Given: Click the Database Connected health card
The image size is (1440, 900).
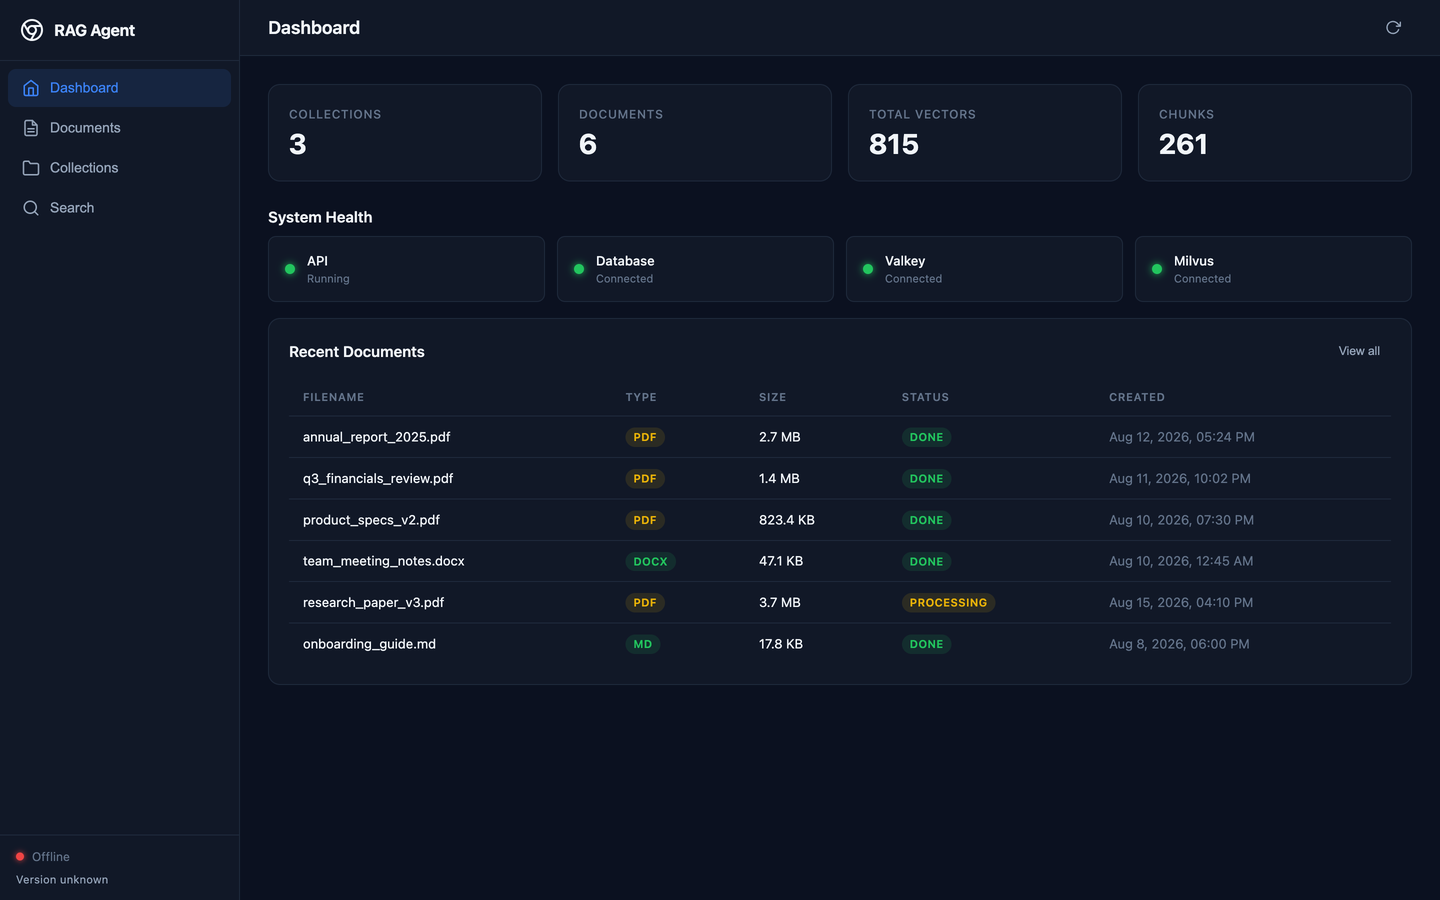Looking at the screenshot, I should point(695,269).
